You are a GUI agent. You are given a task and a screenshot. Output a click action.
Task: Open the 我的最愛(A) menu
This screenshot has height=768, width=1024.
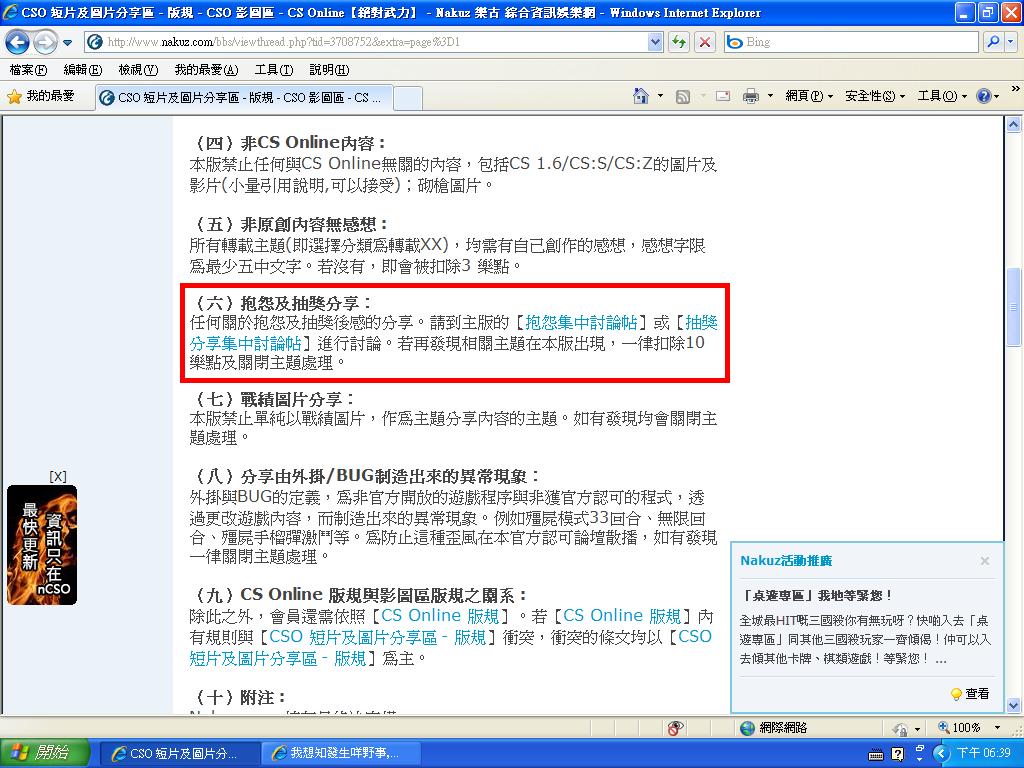(206, 69)
